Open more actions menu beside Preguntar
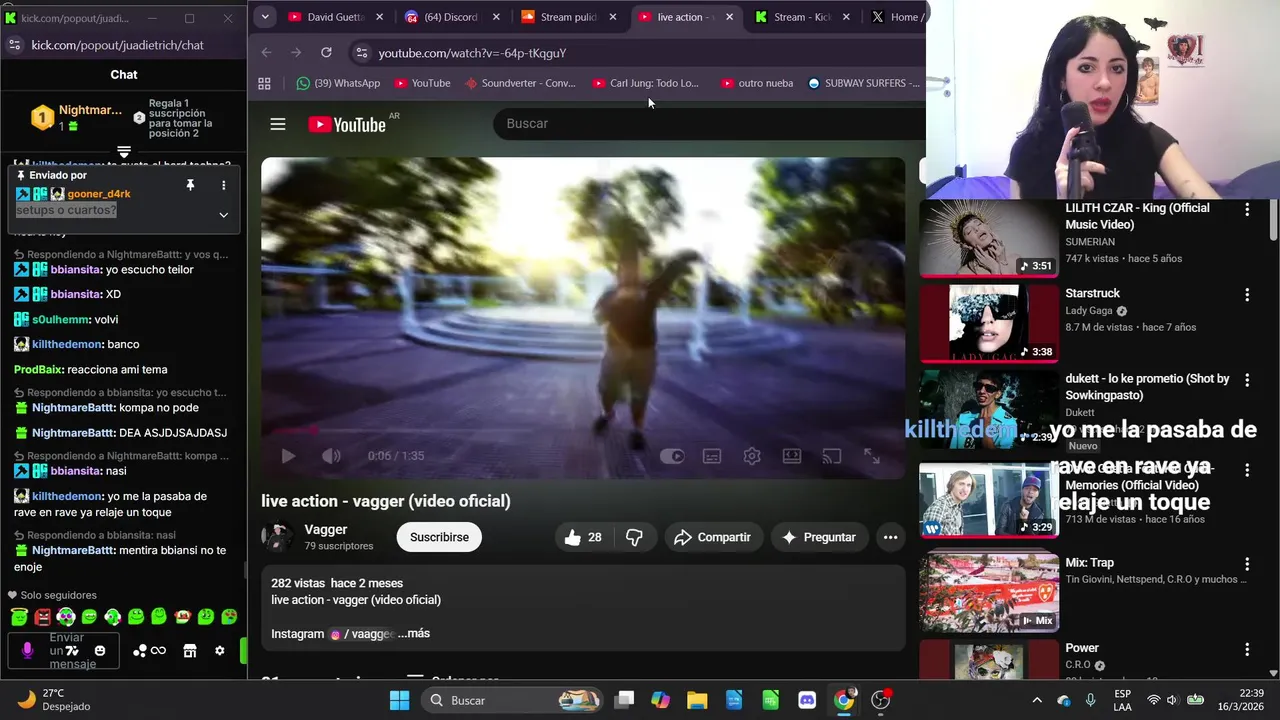1280x720 pixels. point(890,537)
